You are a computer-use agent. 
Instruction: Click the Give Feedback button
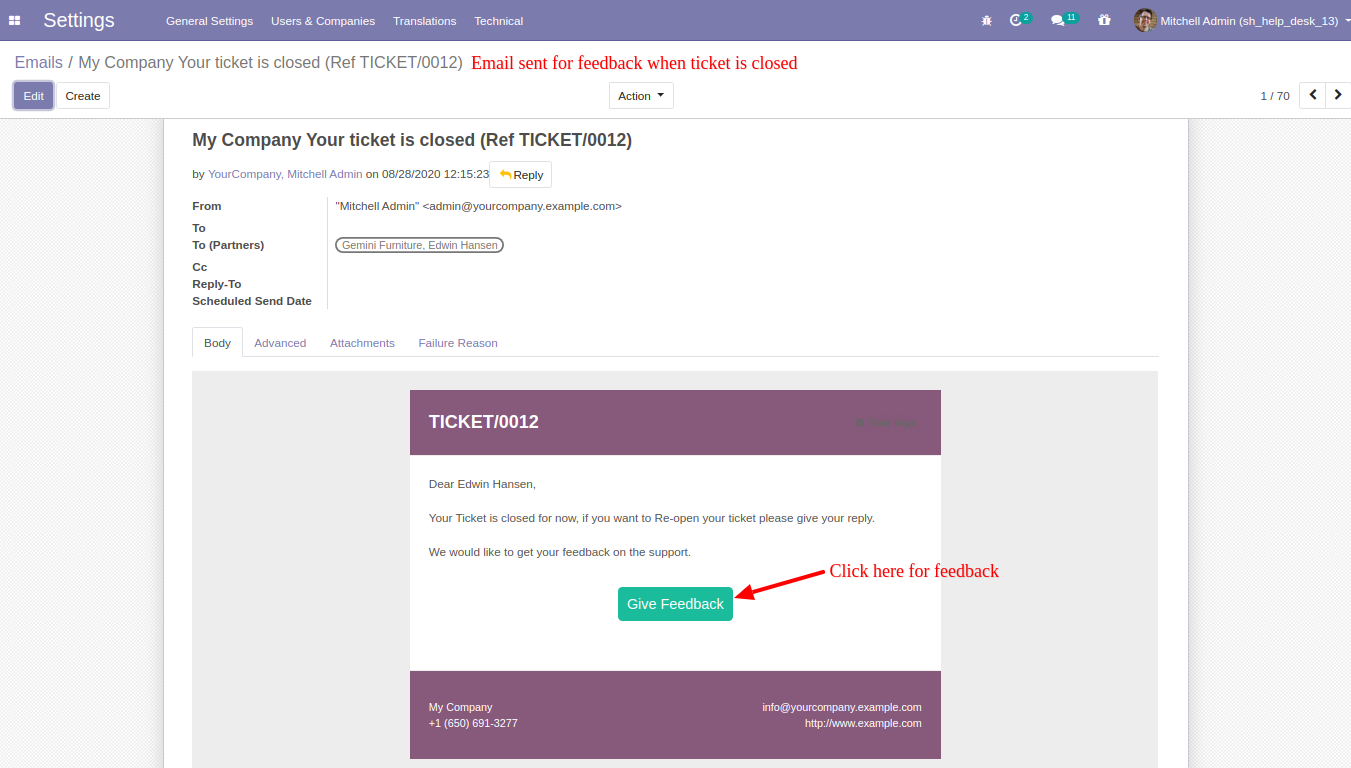tap(675, 604)
